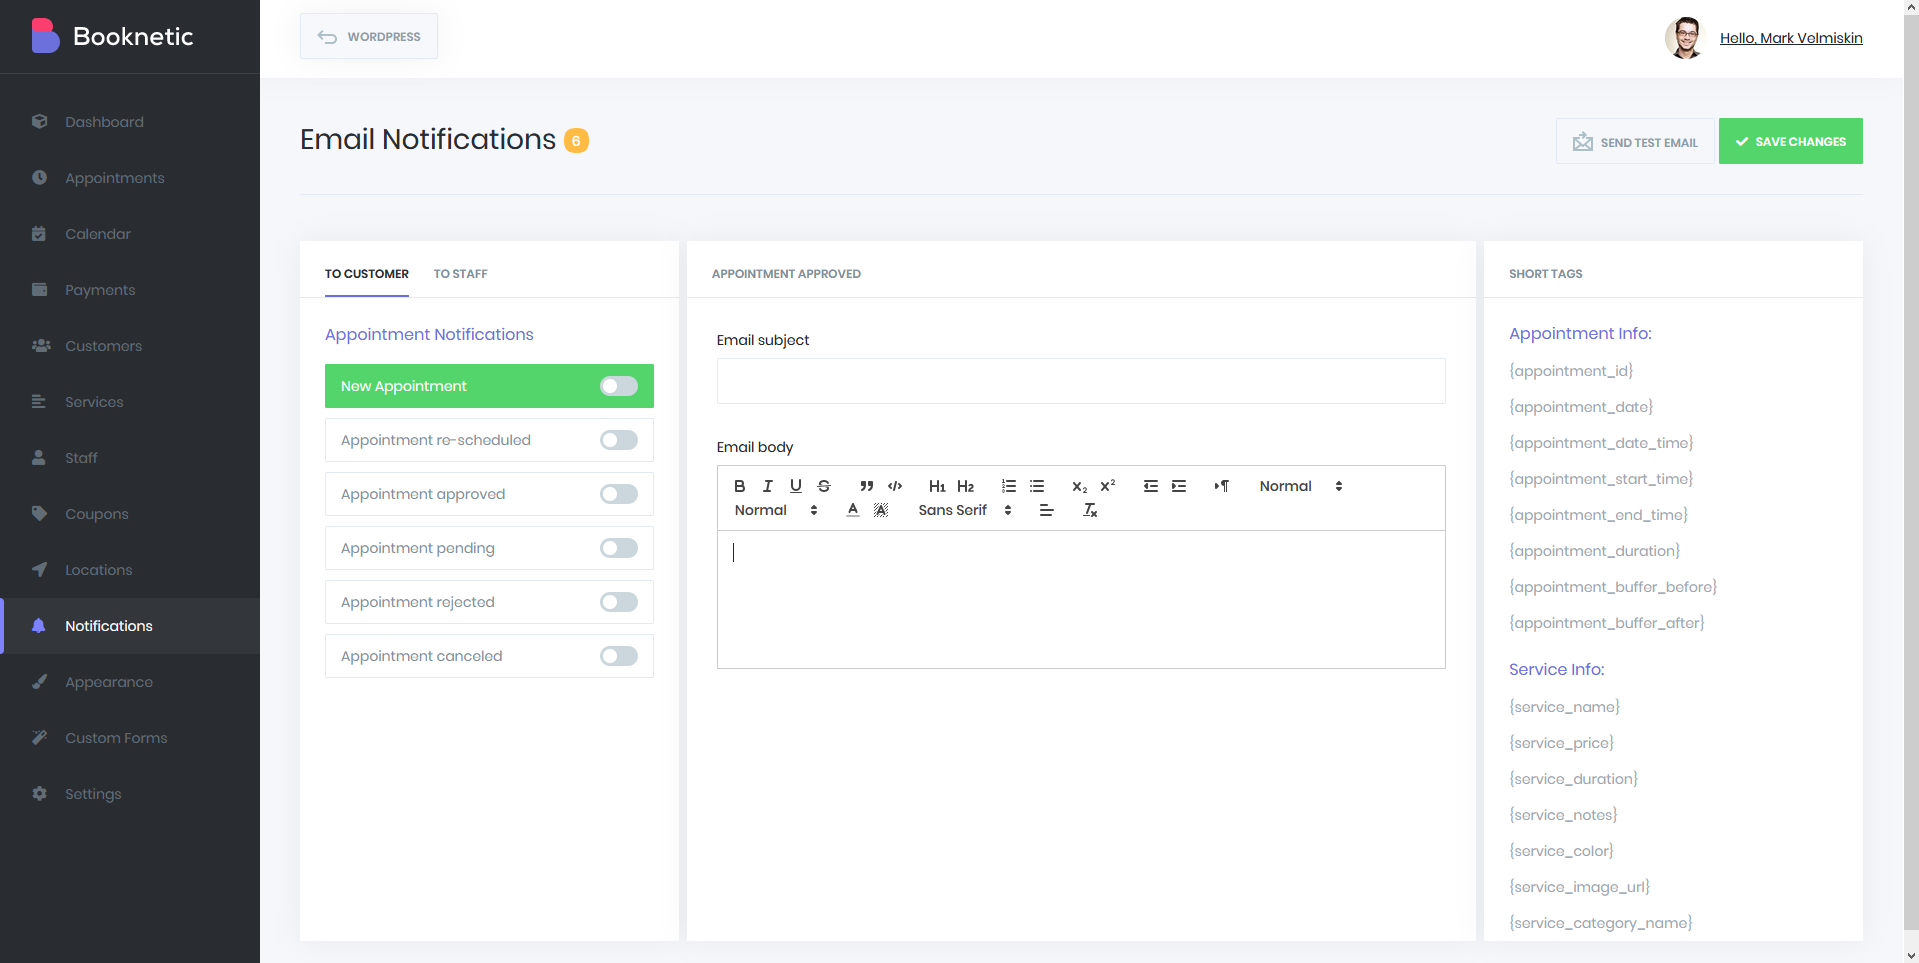Apply superscript formatting
Image resolution: width=1919 pixels, height=963 pixels.
[1107, 486]
